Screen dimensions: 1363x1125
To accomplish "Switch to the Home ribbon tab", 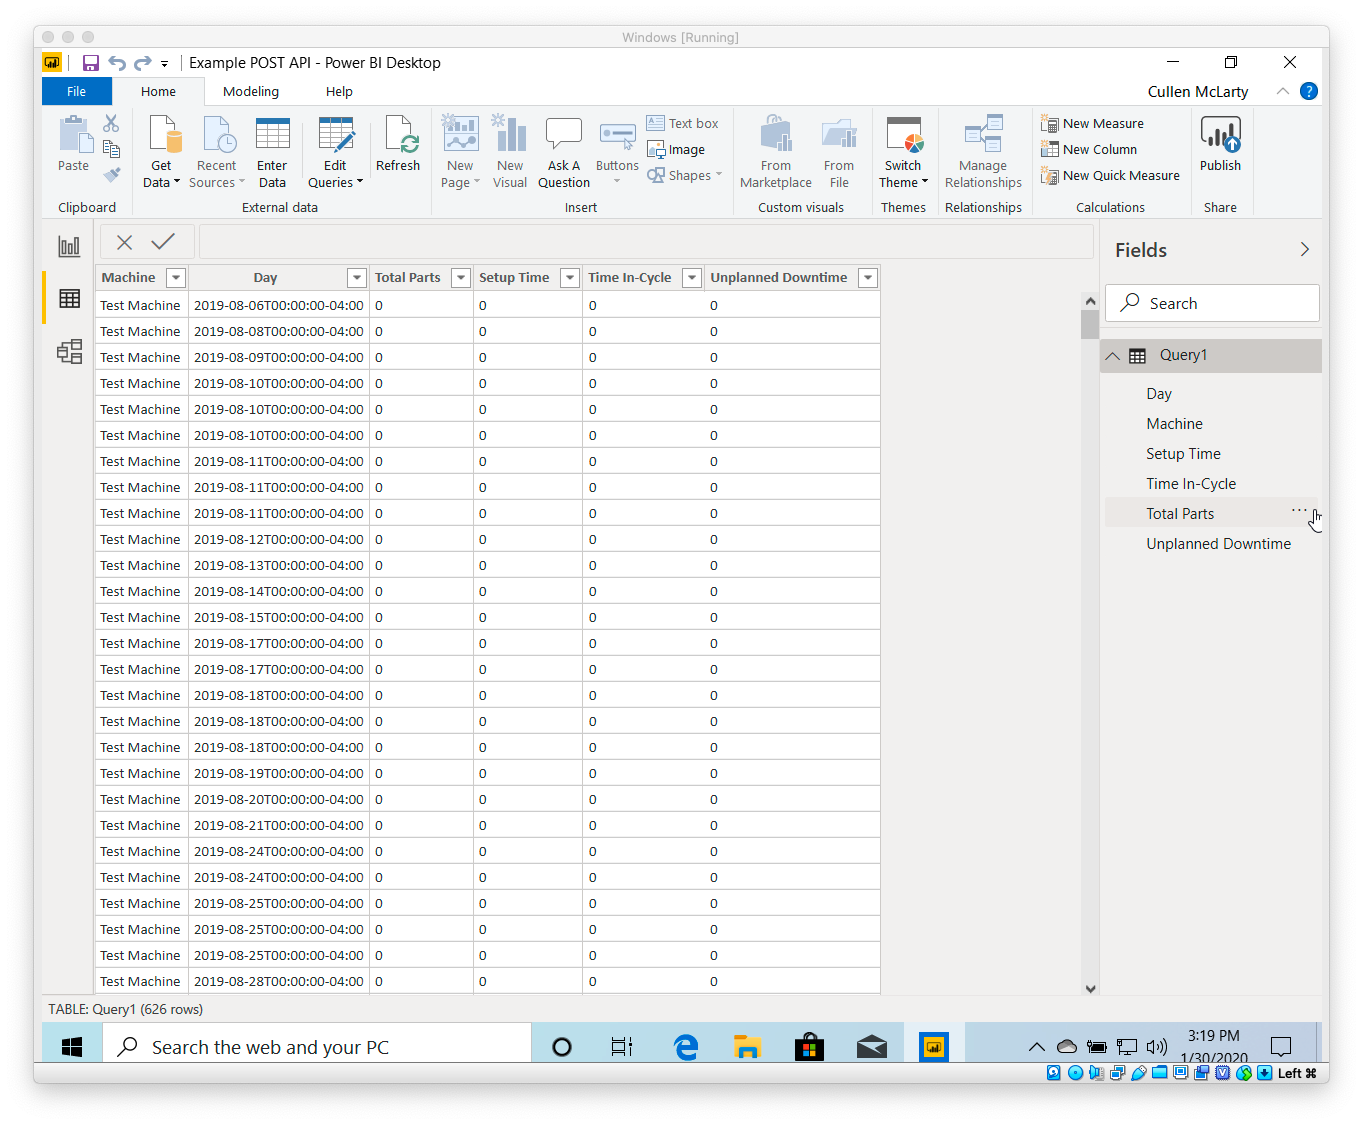I will tap(158, 91).
